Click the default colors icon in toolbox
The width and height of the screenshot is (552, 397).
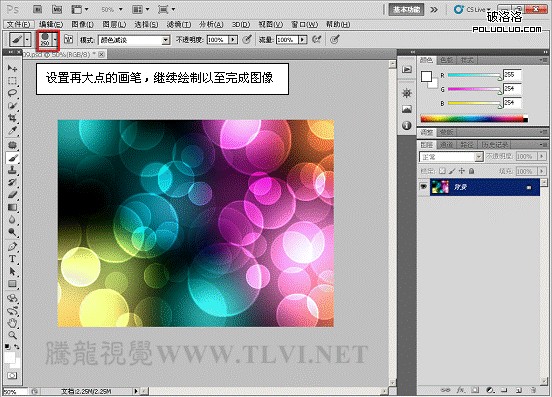click(x=7, y=347)
